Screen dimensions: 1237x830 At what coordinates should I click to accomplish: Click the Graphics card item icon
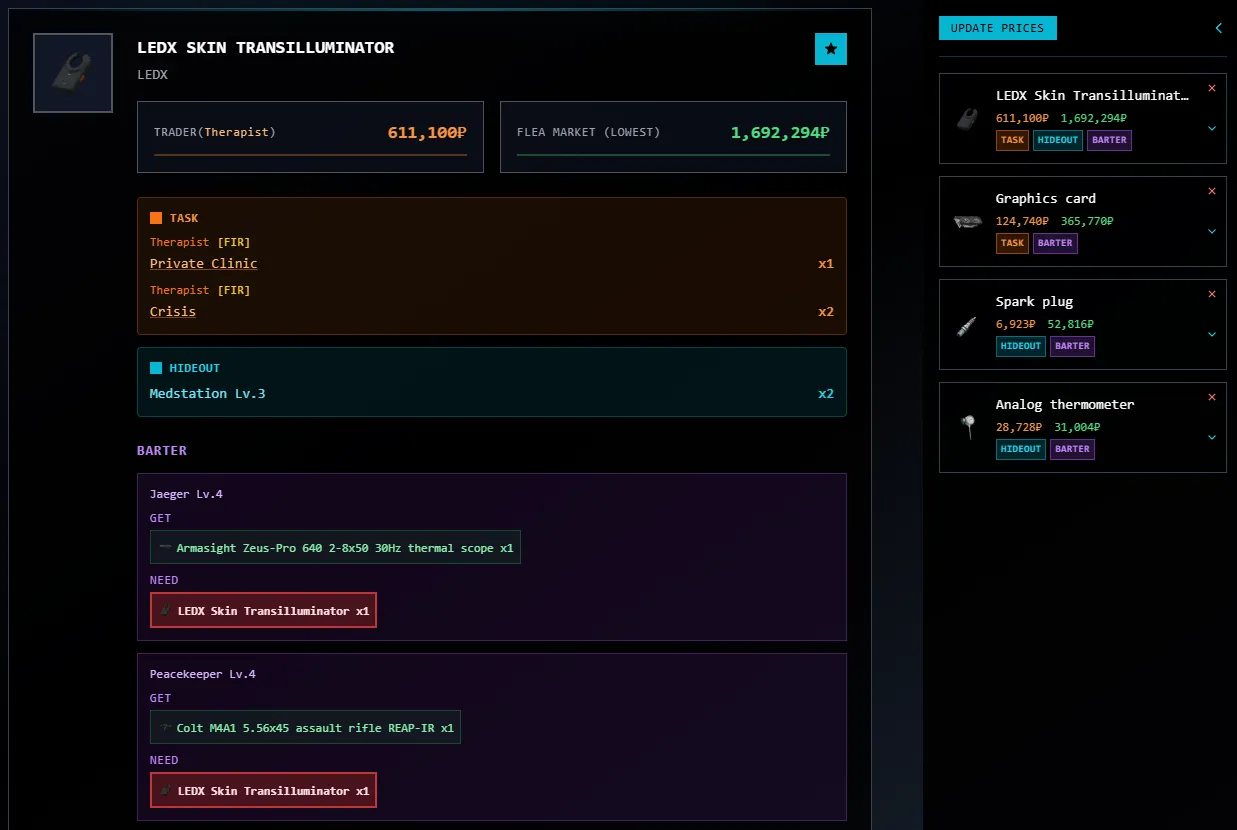967,222
